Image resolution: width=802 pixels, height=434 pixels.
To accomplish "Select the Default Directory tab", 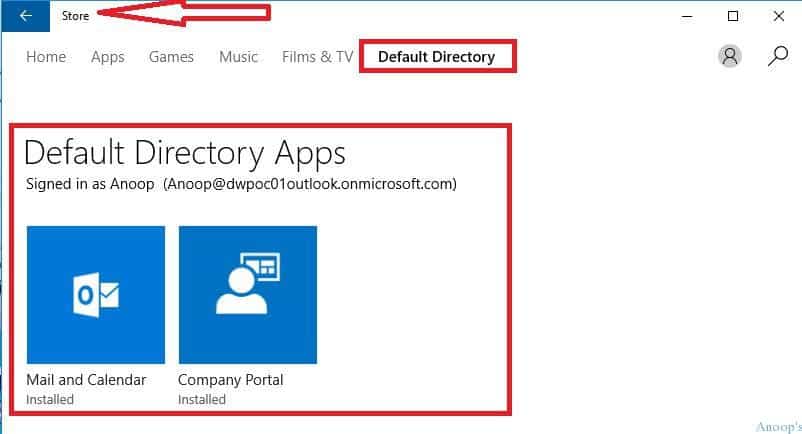I will coord(437,57).
